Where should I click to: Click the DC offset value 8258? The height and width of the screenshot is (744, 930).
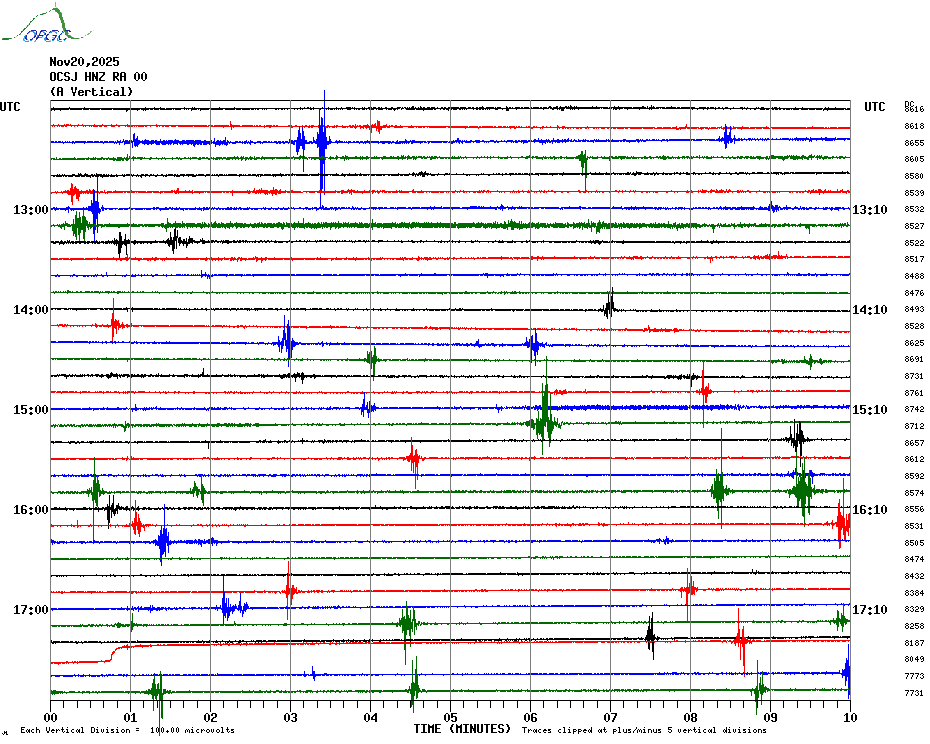pyautogui.click(x=914, y=626)
